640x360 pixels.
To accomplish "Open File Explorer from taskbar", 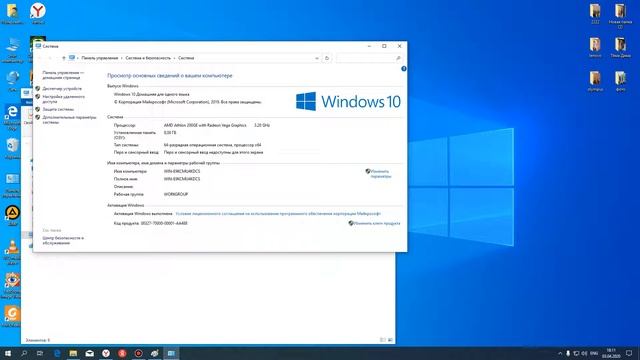I will point(73,353).
